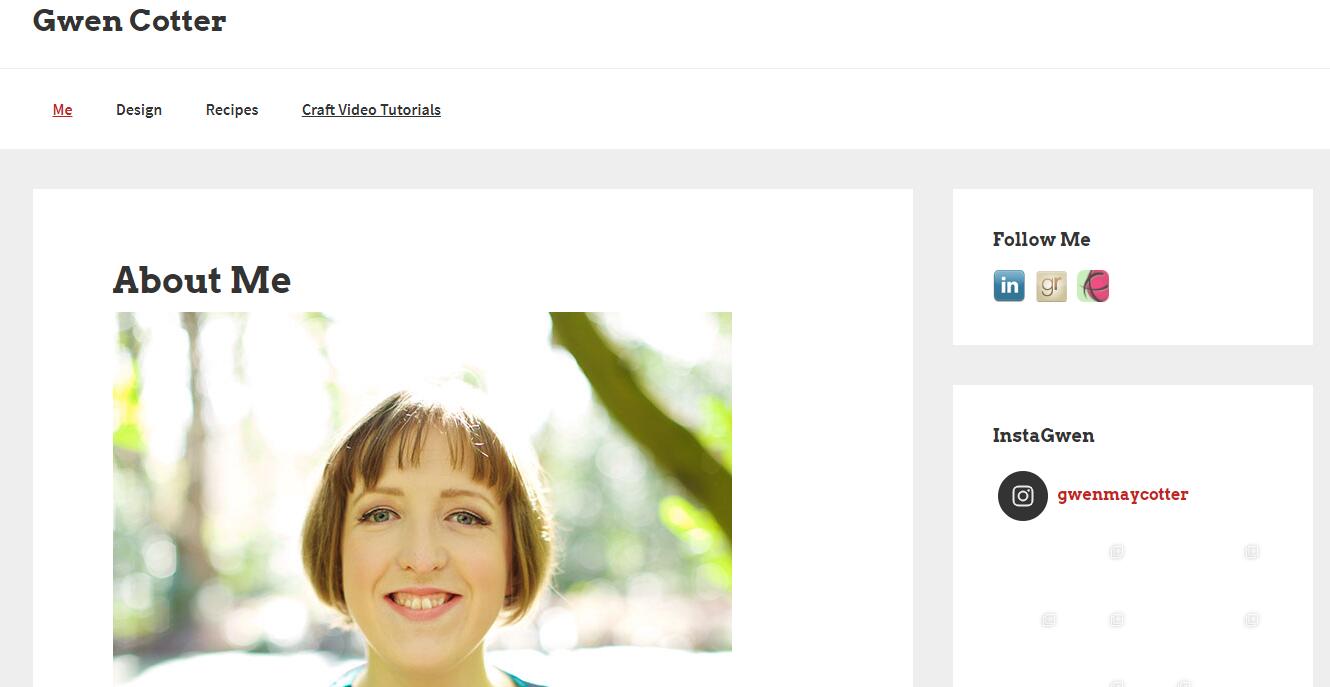Click the portrait photo of Gwen
This screenshot has width=1330, height=687.
tap(422, 499)
